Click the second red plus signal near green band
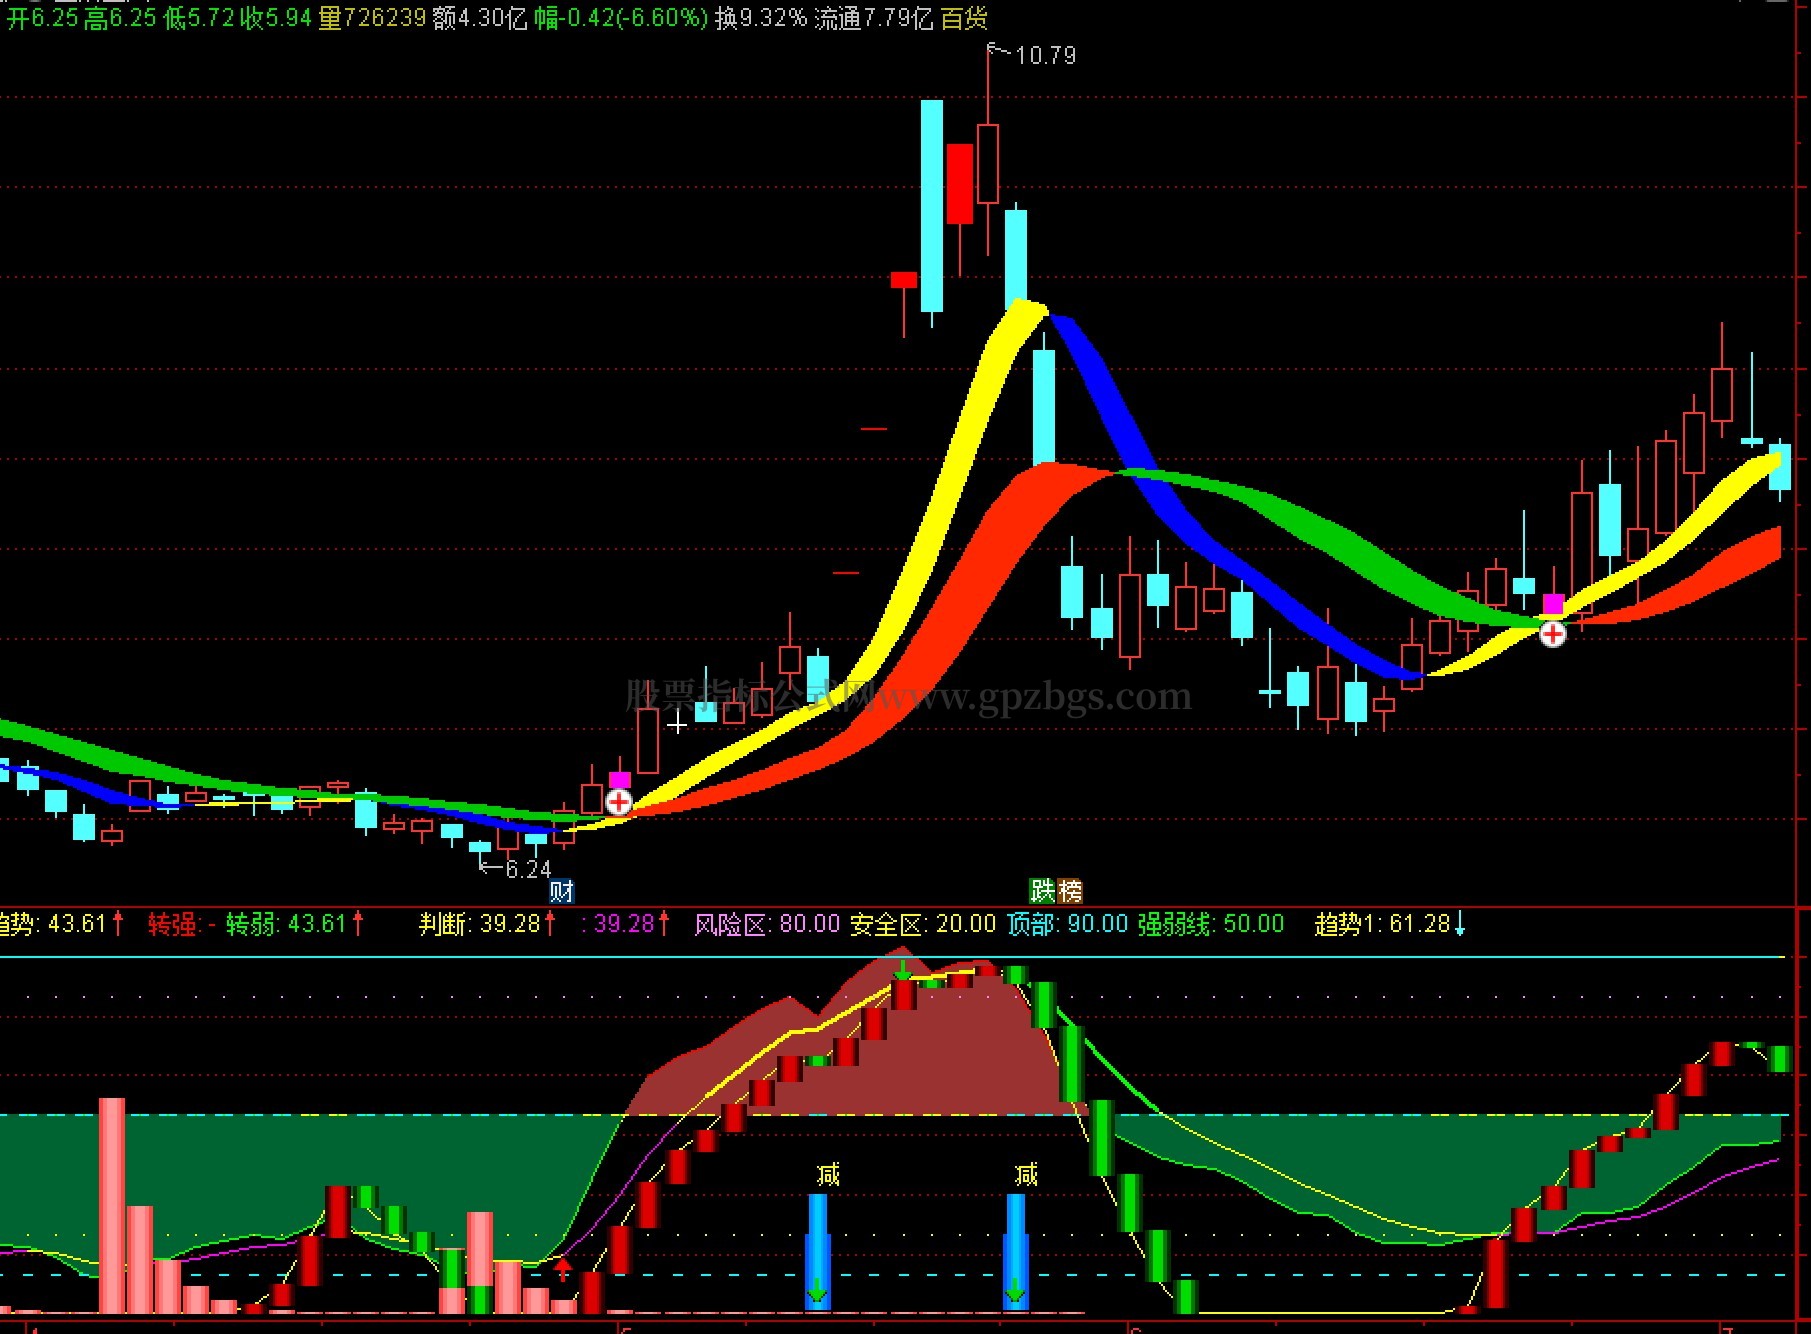This screenshot has width=1811, height=1334. (1553, 634)
